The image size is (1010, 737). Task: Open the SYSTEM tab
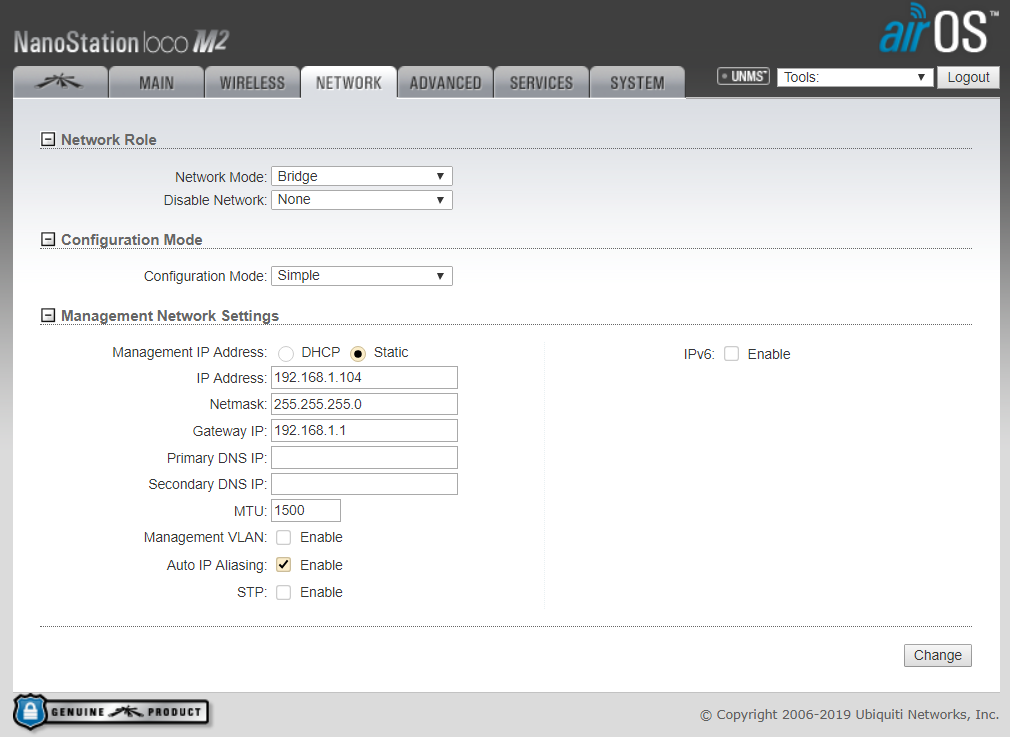[x=638, y=82]
